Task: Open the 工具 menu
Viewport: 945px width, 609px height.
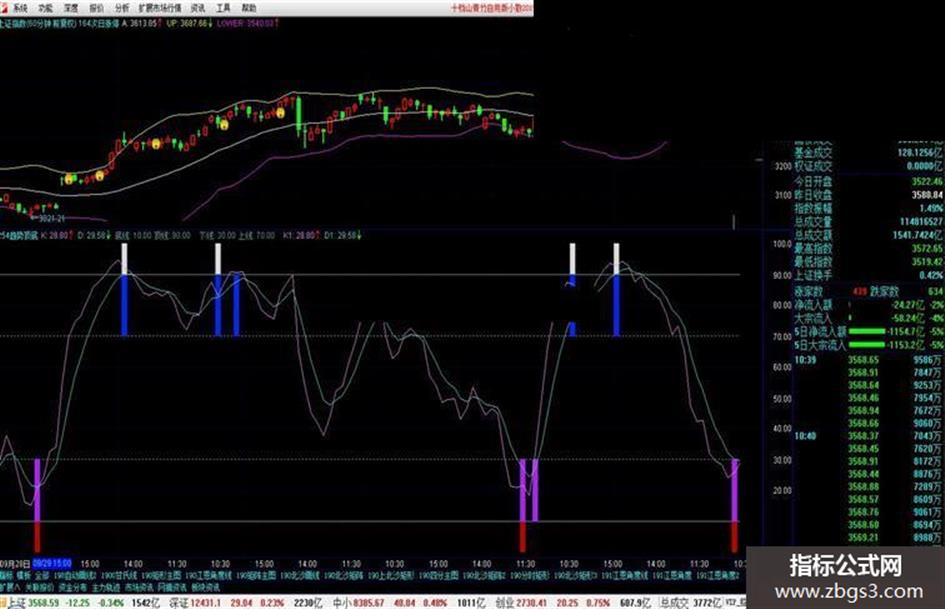Action: pos(223,8)
